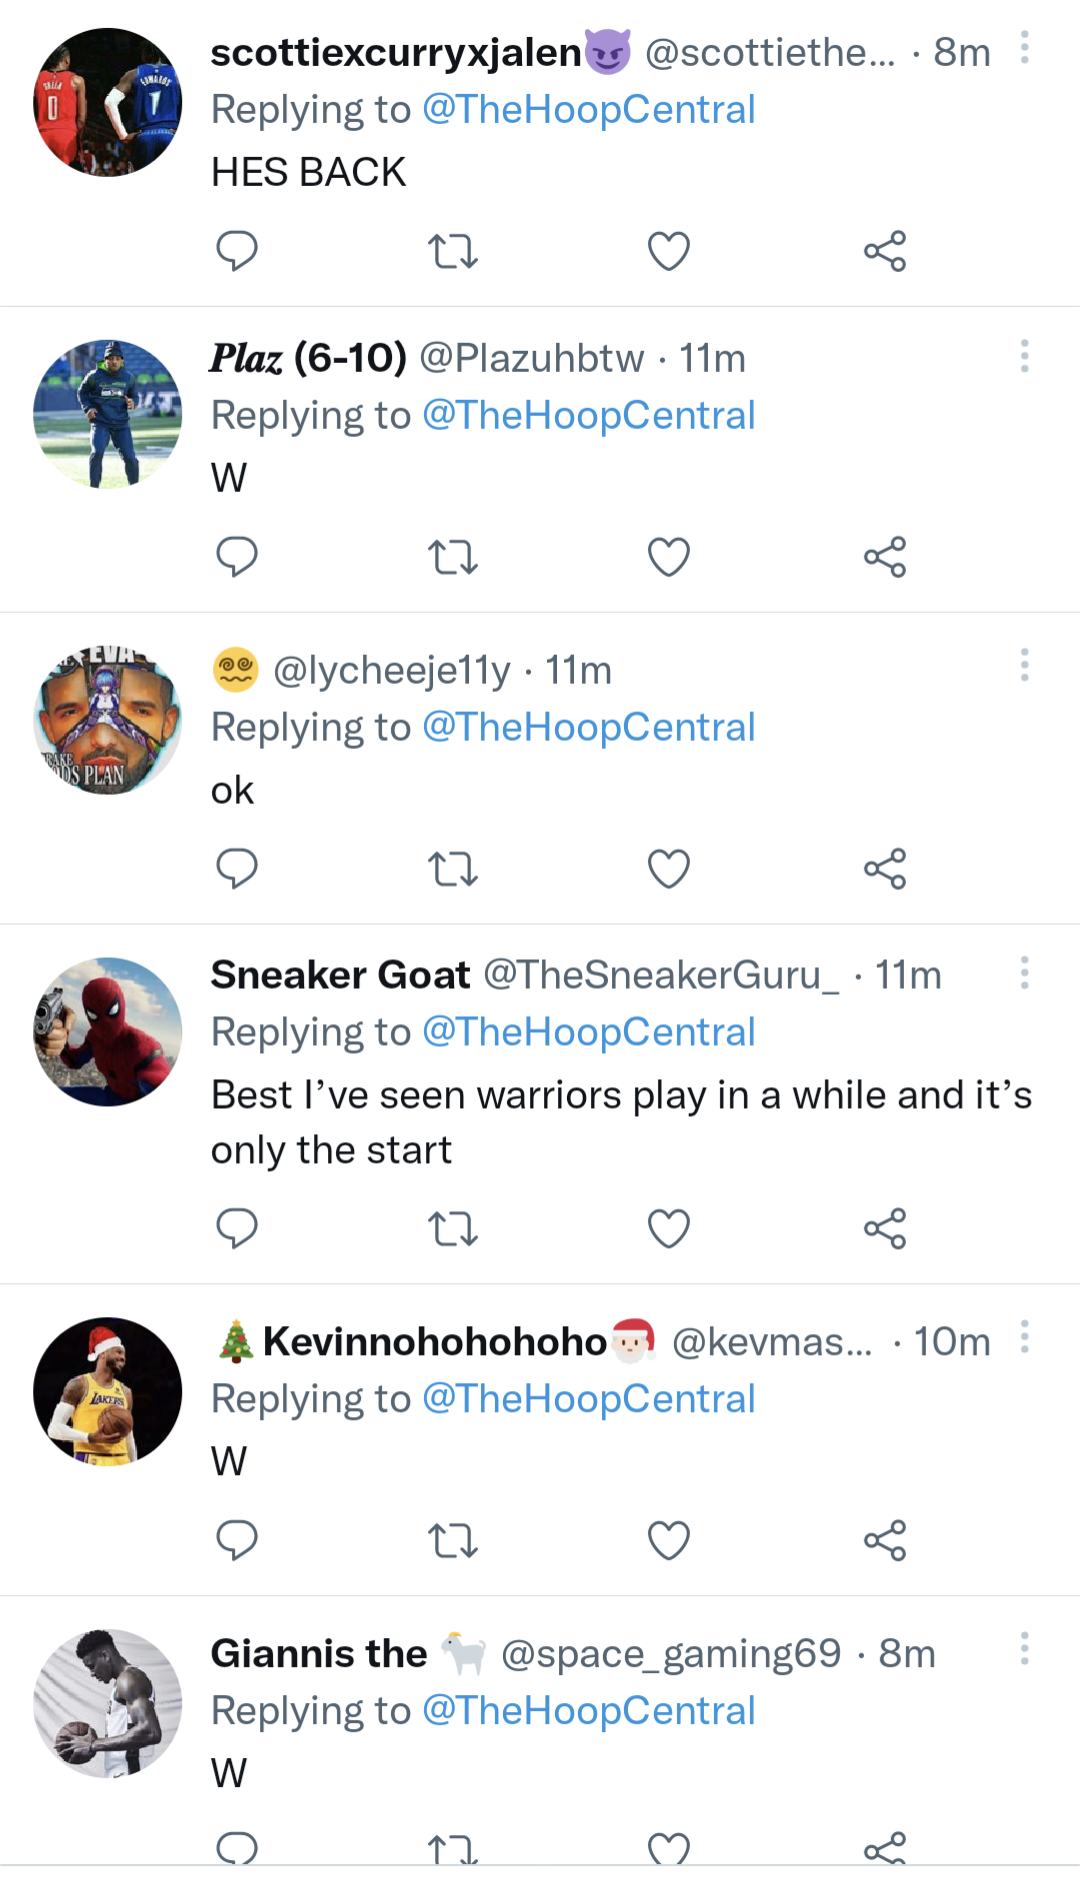Screen dimensions: 1080x1887
Task: Like Plaz's W reply
Action: (668, 558)
